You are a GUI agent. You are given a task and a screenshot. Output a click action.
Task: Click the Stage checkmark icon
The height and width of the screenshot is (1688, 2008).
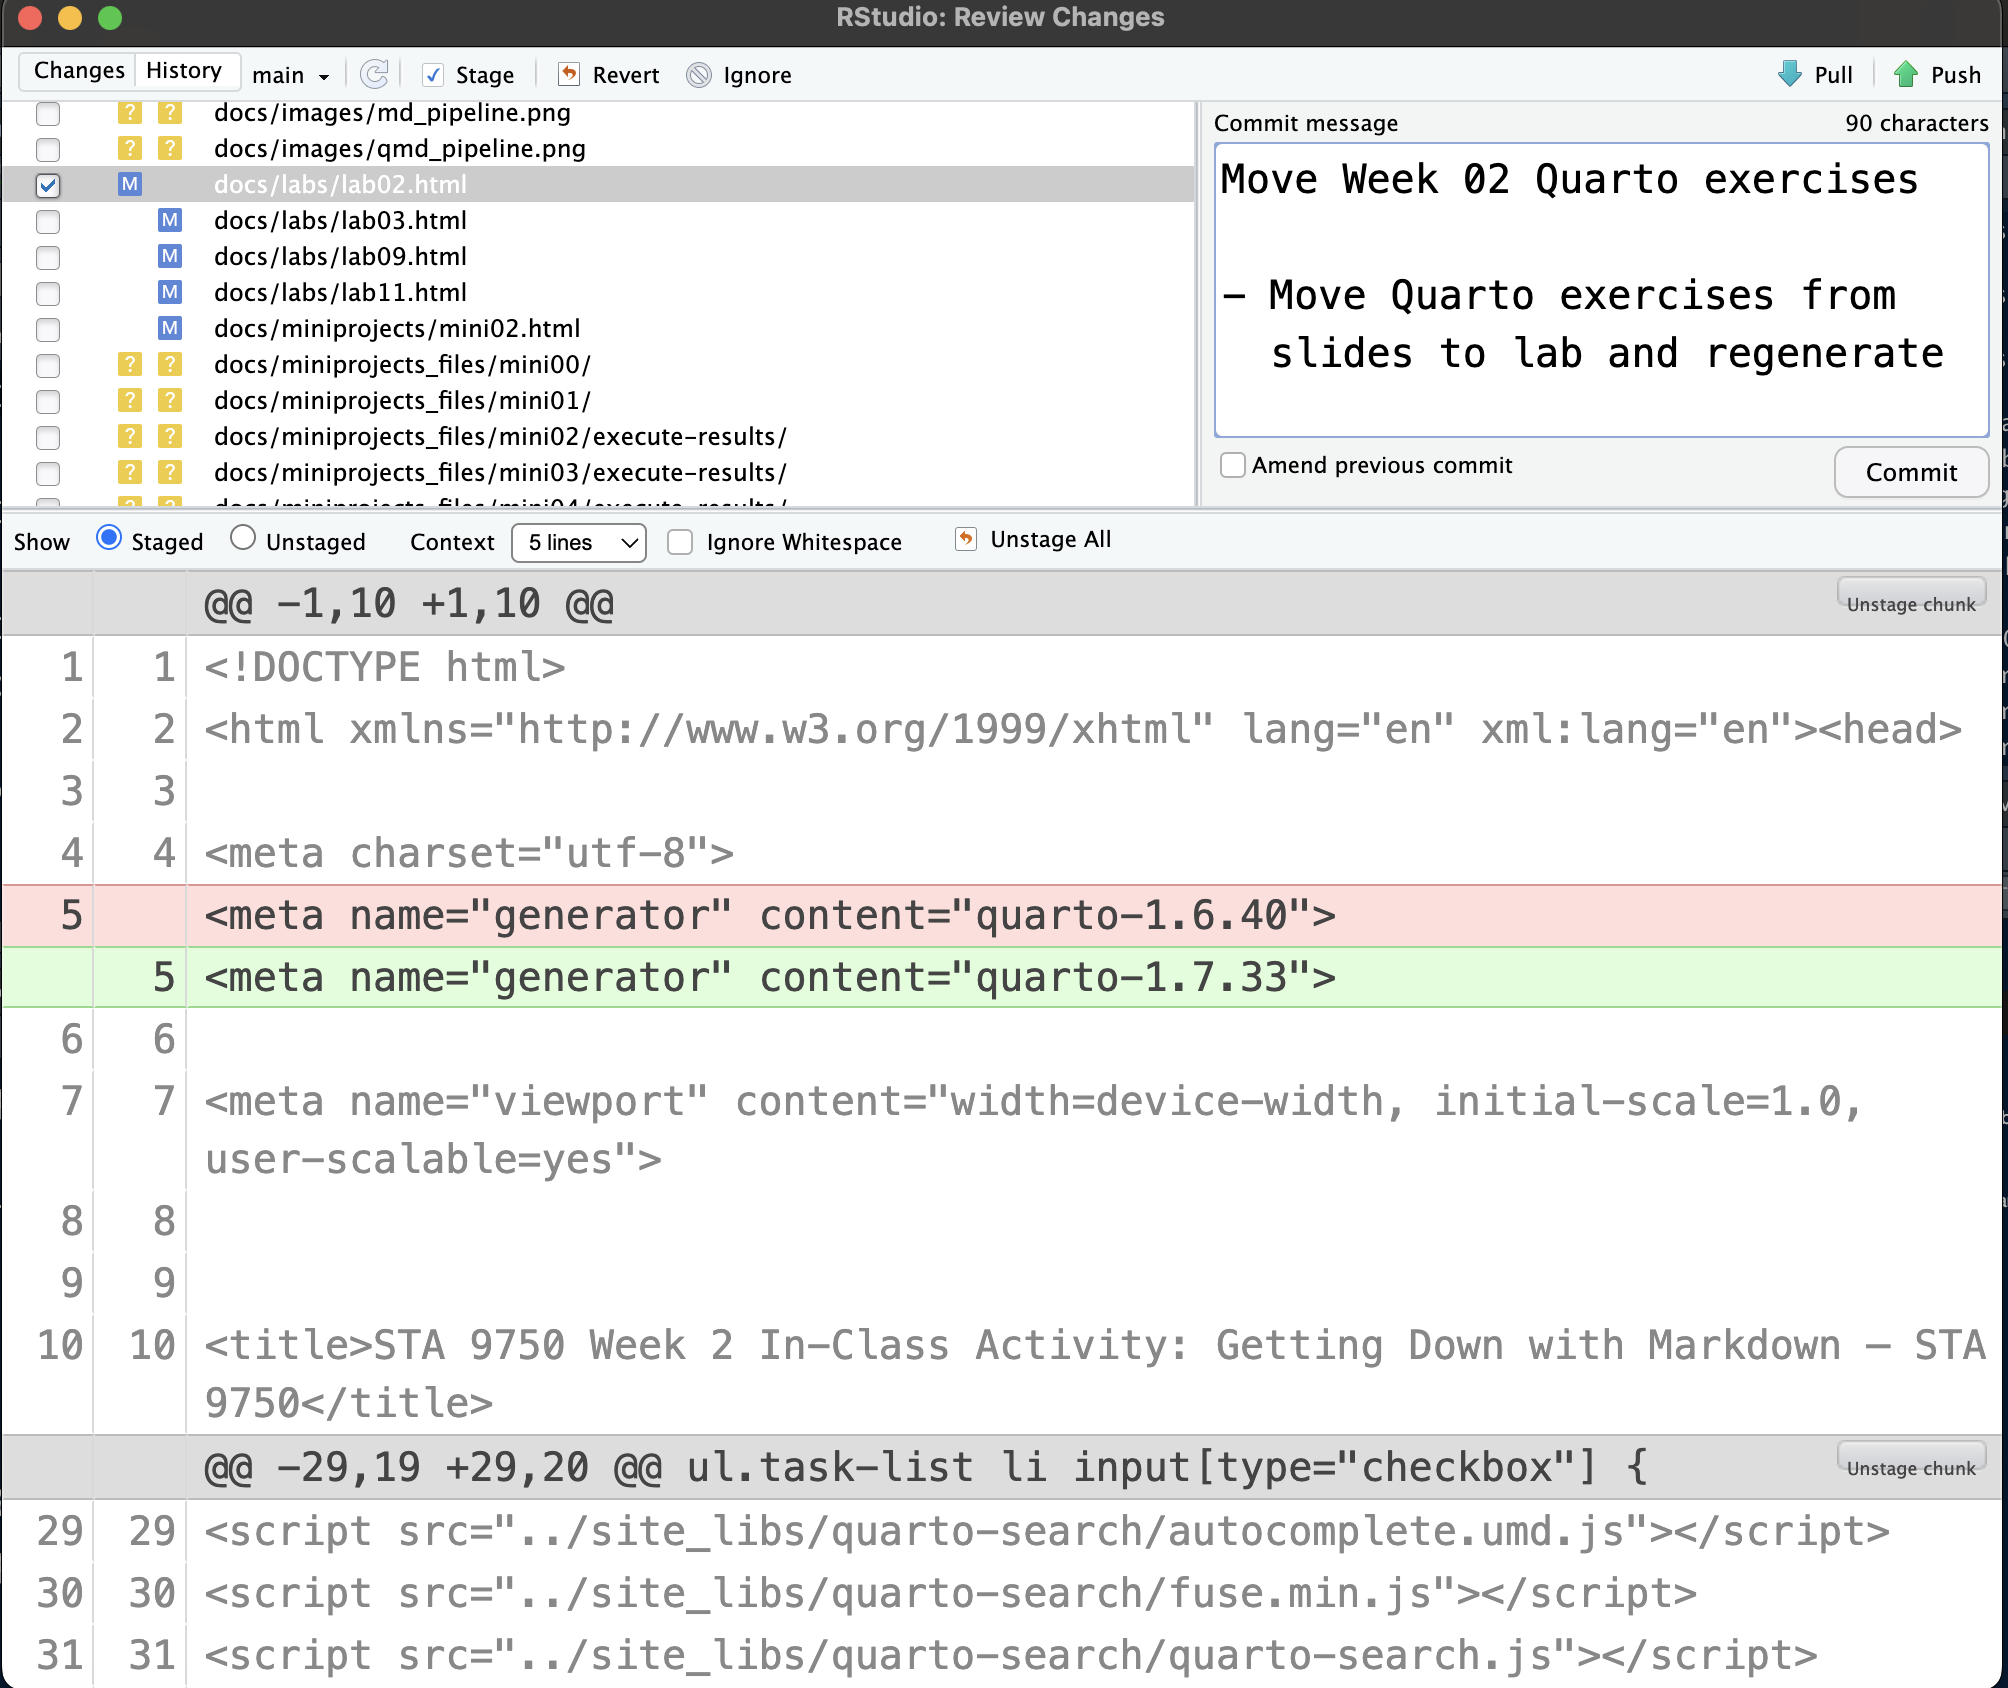coord(433,75)
